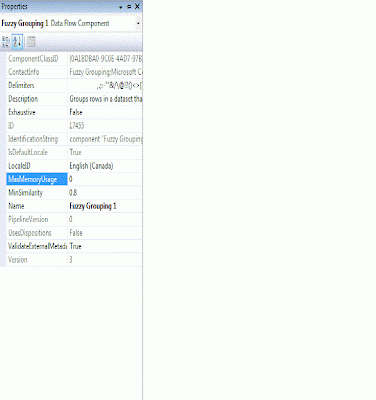Select the Name property row label

pos(16,206)
